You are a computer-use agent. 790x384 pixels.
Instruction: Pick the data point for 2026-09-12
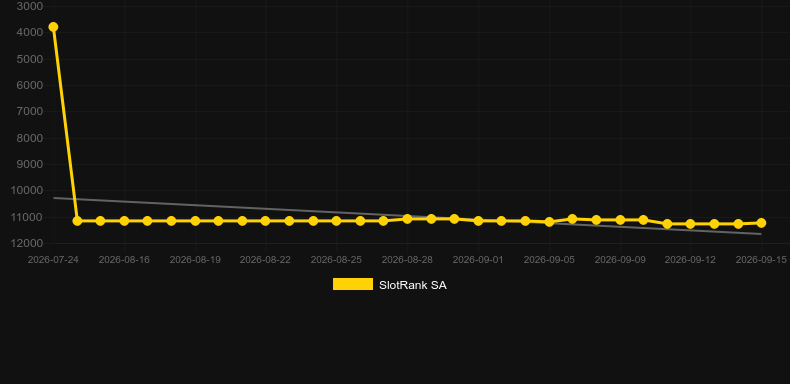[690, 224]
